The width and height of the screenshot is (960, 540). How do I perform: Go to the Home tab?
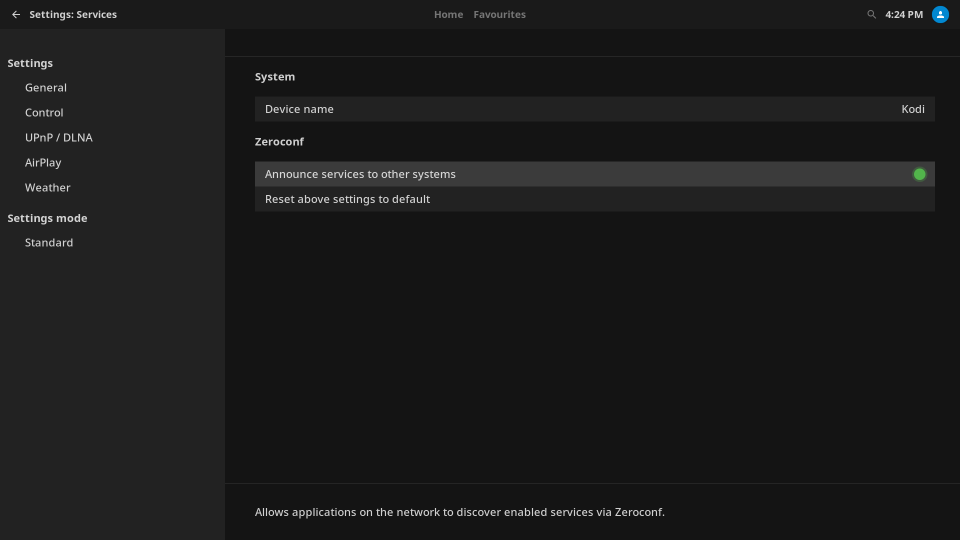coord(448,15)
